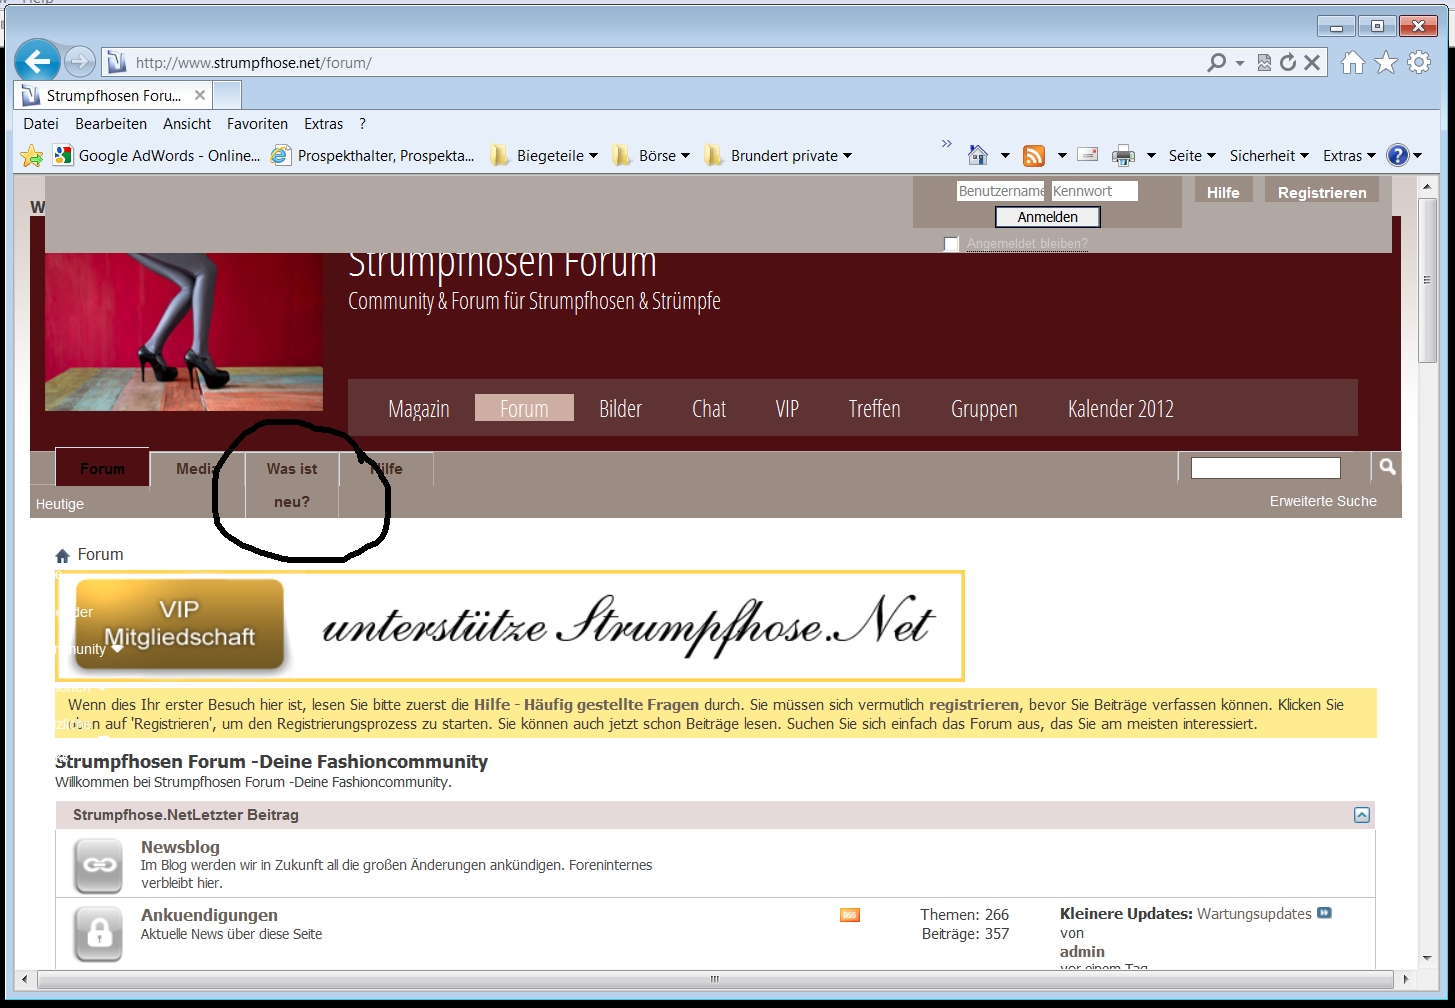Click the browser back arrow button
This screenshot has height=1008, width=1455.
tap(37, 62)
